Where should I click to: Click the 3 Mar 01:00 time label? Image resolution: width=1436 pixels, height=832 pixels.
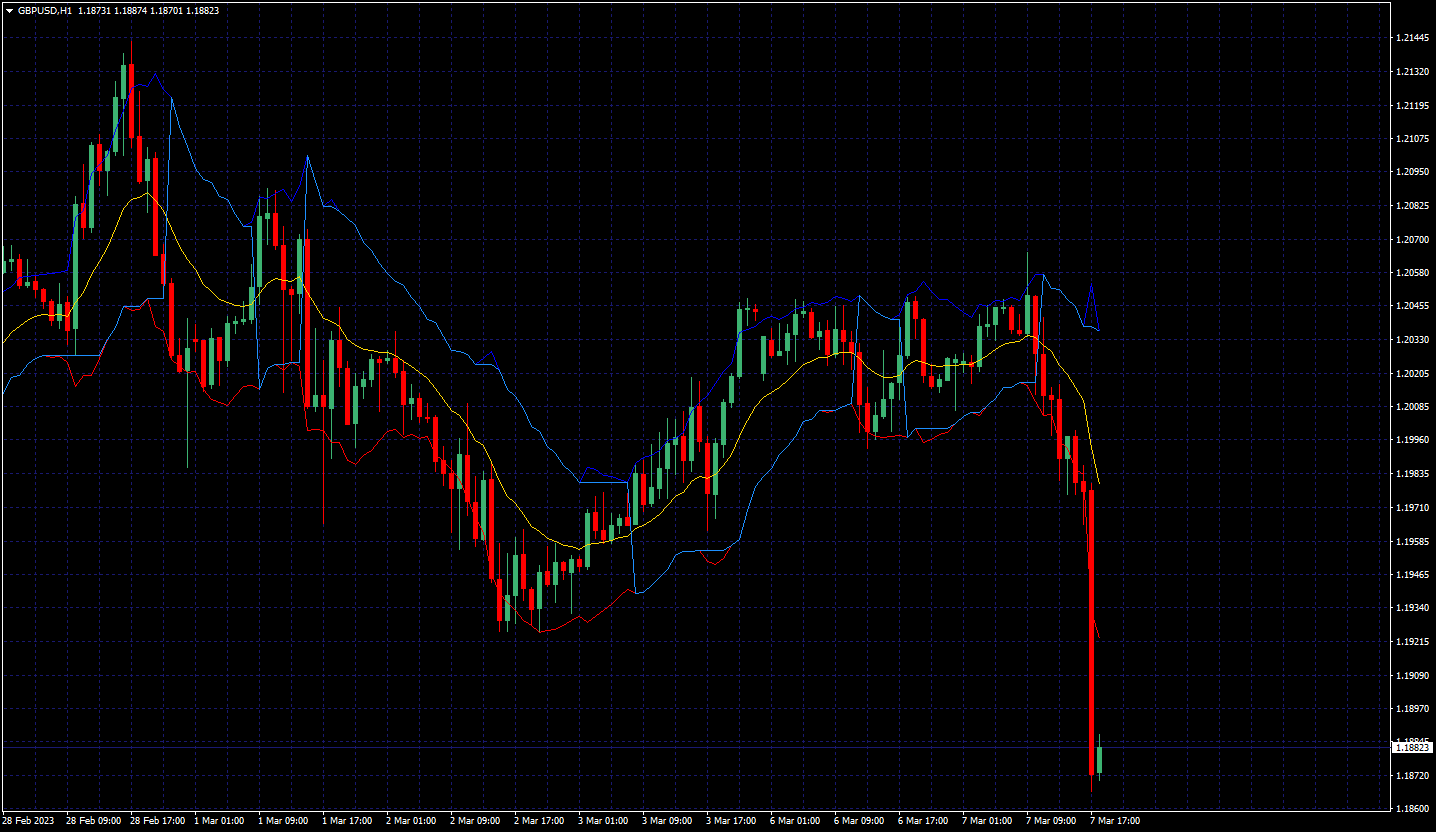coord(603,821)
